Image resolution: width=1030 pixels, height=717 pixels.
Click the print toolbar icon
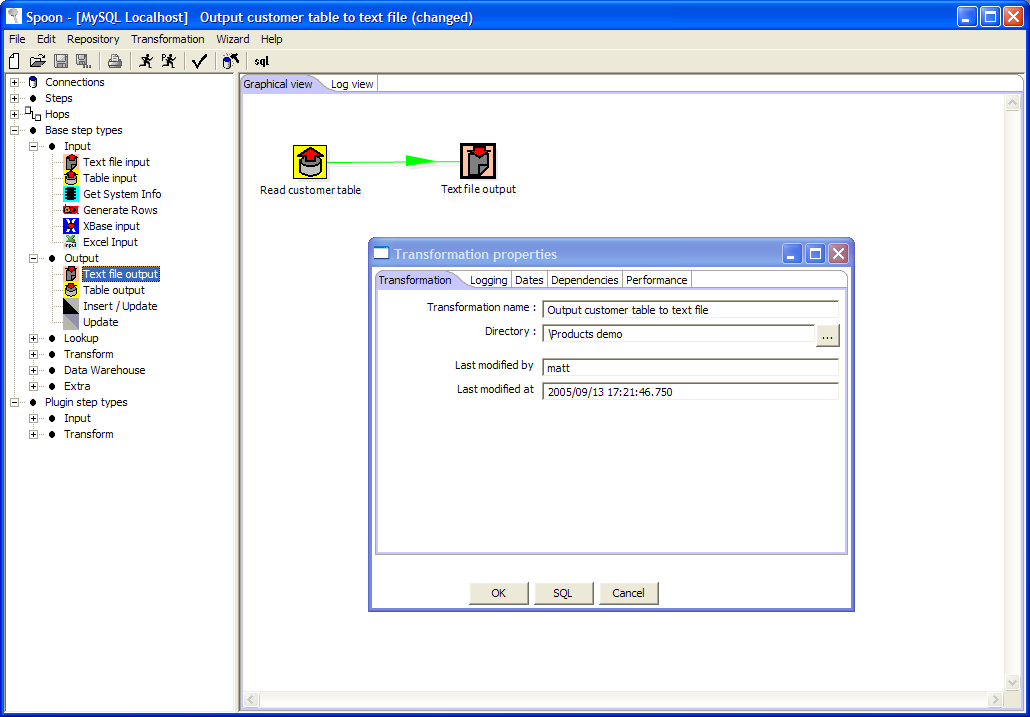pyautogui.click(x=115, y=61)
